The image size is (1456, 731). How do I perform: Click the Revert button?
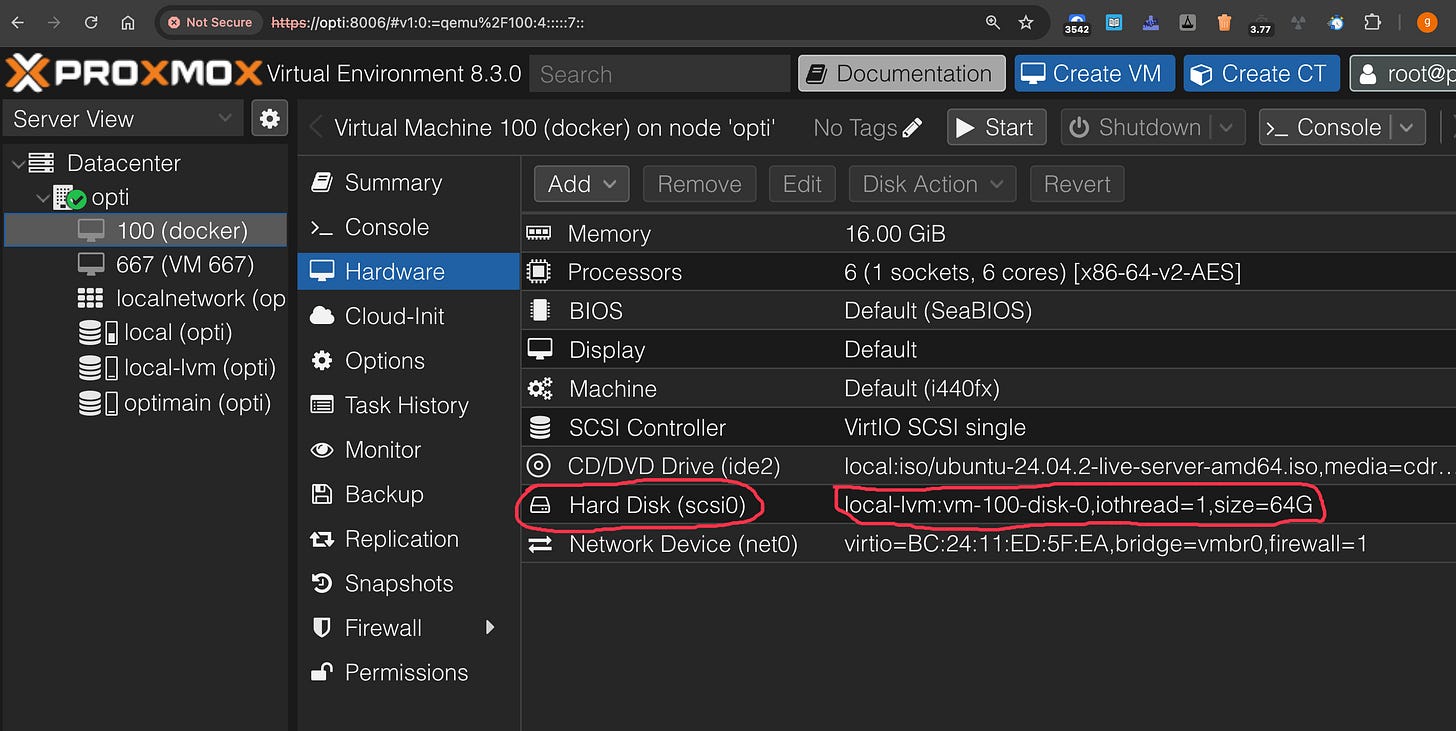(x=1077, y=184)
